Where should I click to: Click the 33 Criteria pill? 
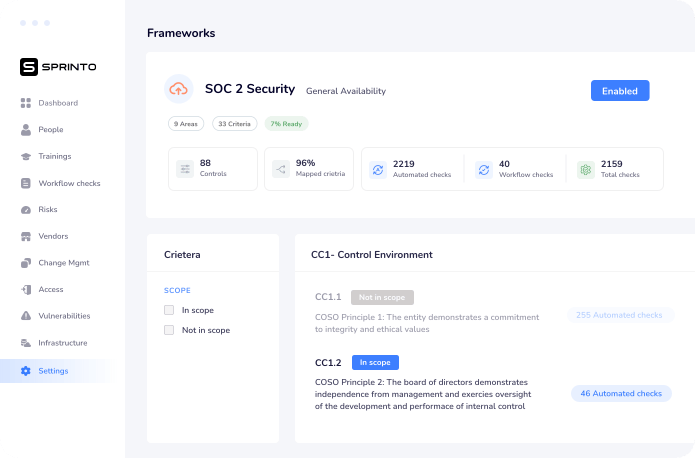click(234, 124)
